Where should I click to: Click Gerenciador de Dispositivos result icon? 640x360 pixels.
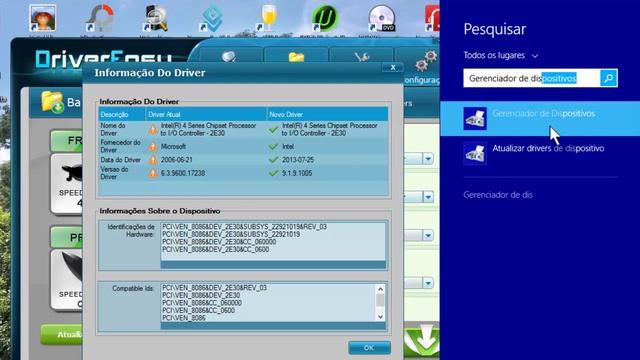pos(475,118)
